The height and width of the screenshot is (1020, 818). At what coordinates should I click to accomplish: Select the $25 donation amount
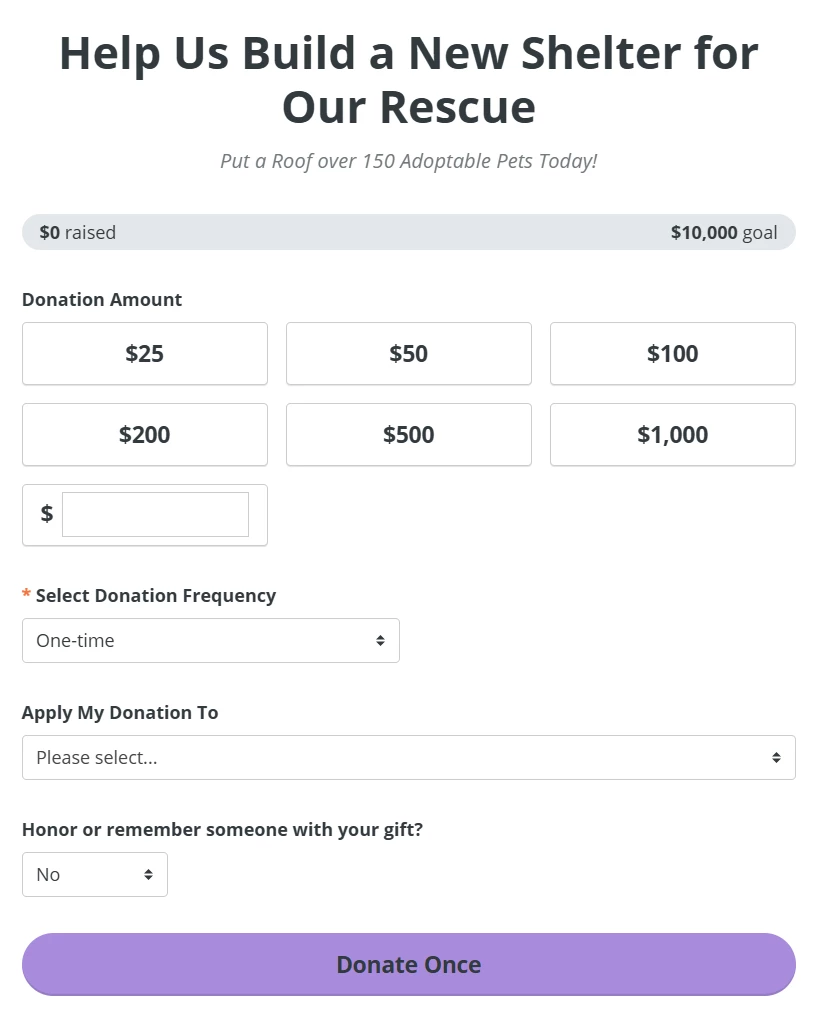click(144, 353)
